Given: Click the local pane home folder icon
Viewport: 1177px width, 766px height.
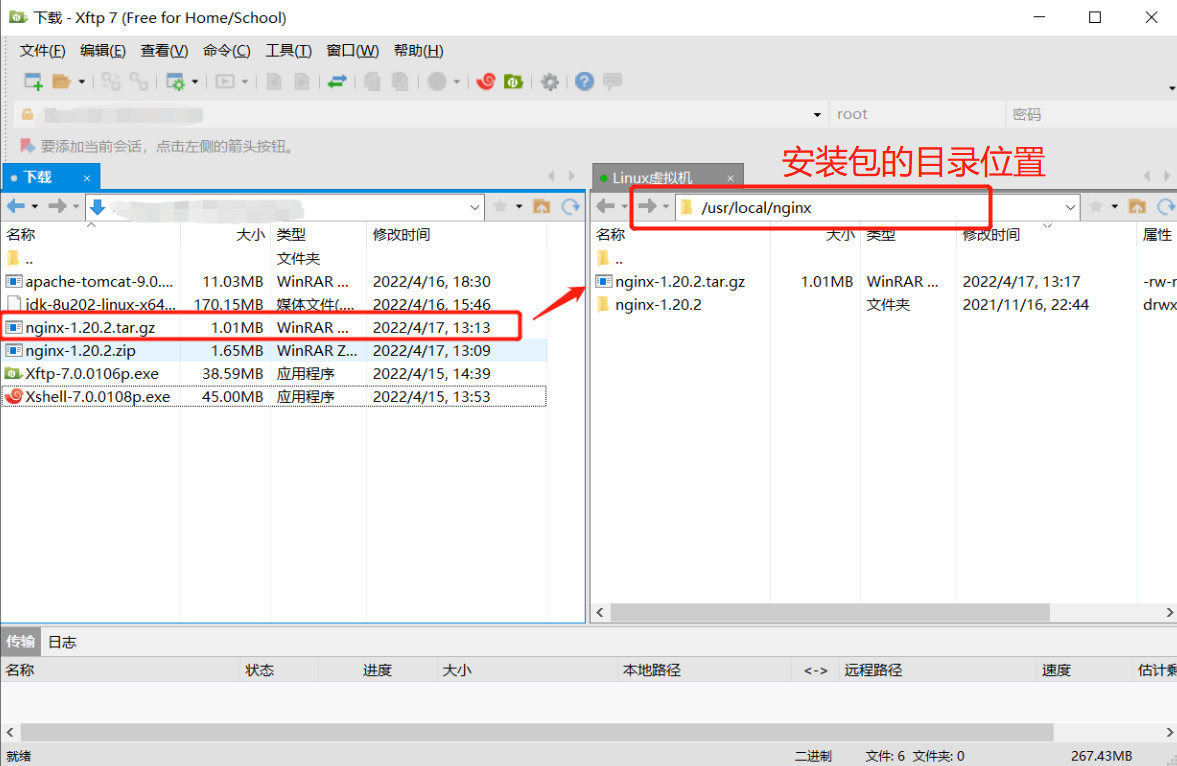Looking at the screenshot, I should click(541, 206).
